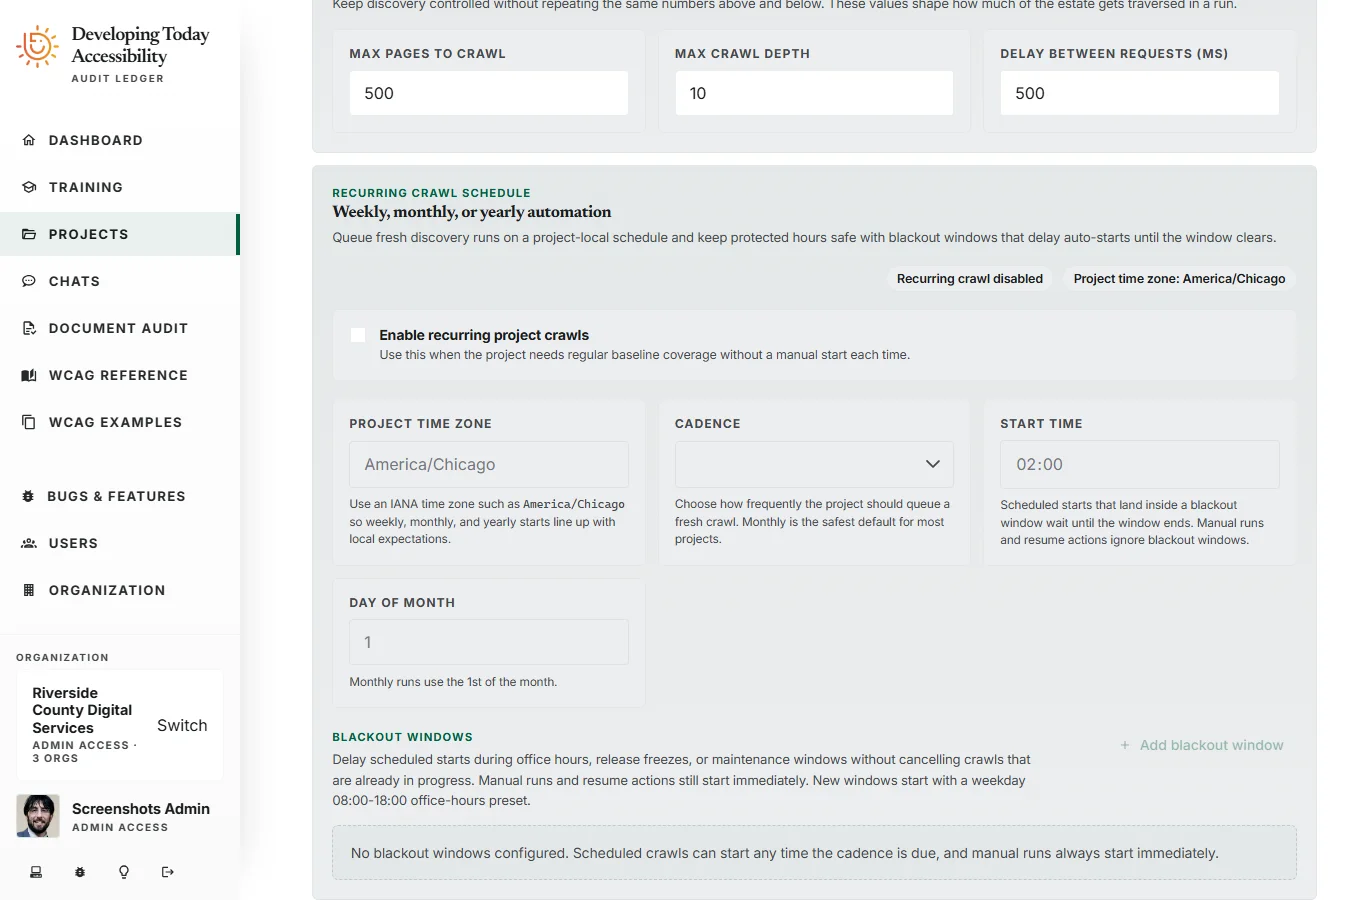
Task: Enable recurring project crawls checkbox
Action: tap(358, 335)
